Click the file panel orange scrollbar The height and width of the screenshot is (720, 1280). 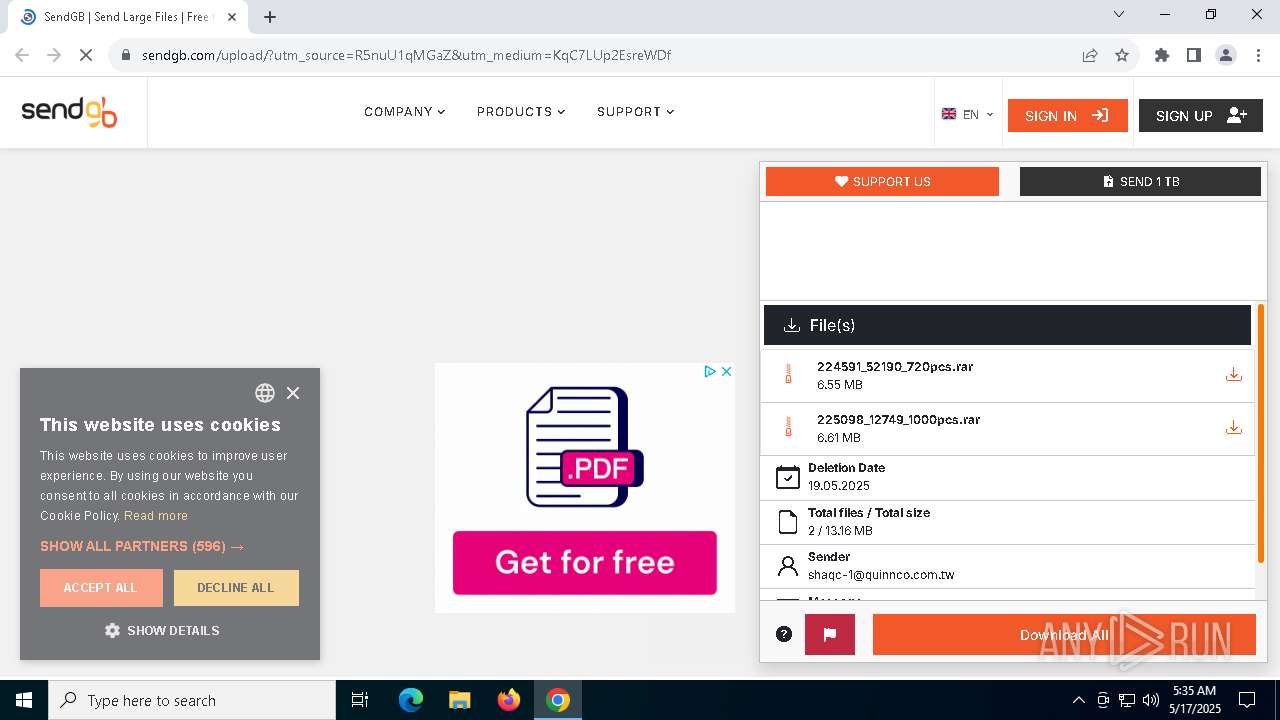pyautogui.click(x=1261, y=434)
